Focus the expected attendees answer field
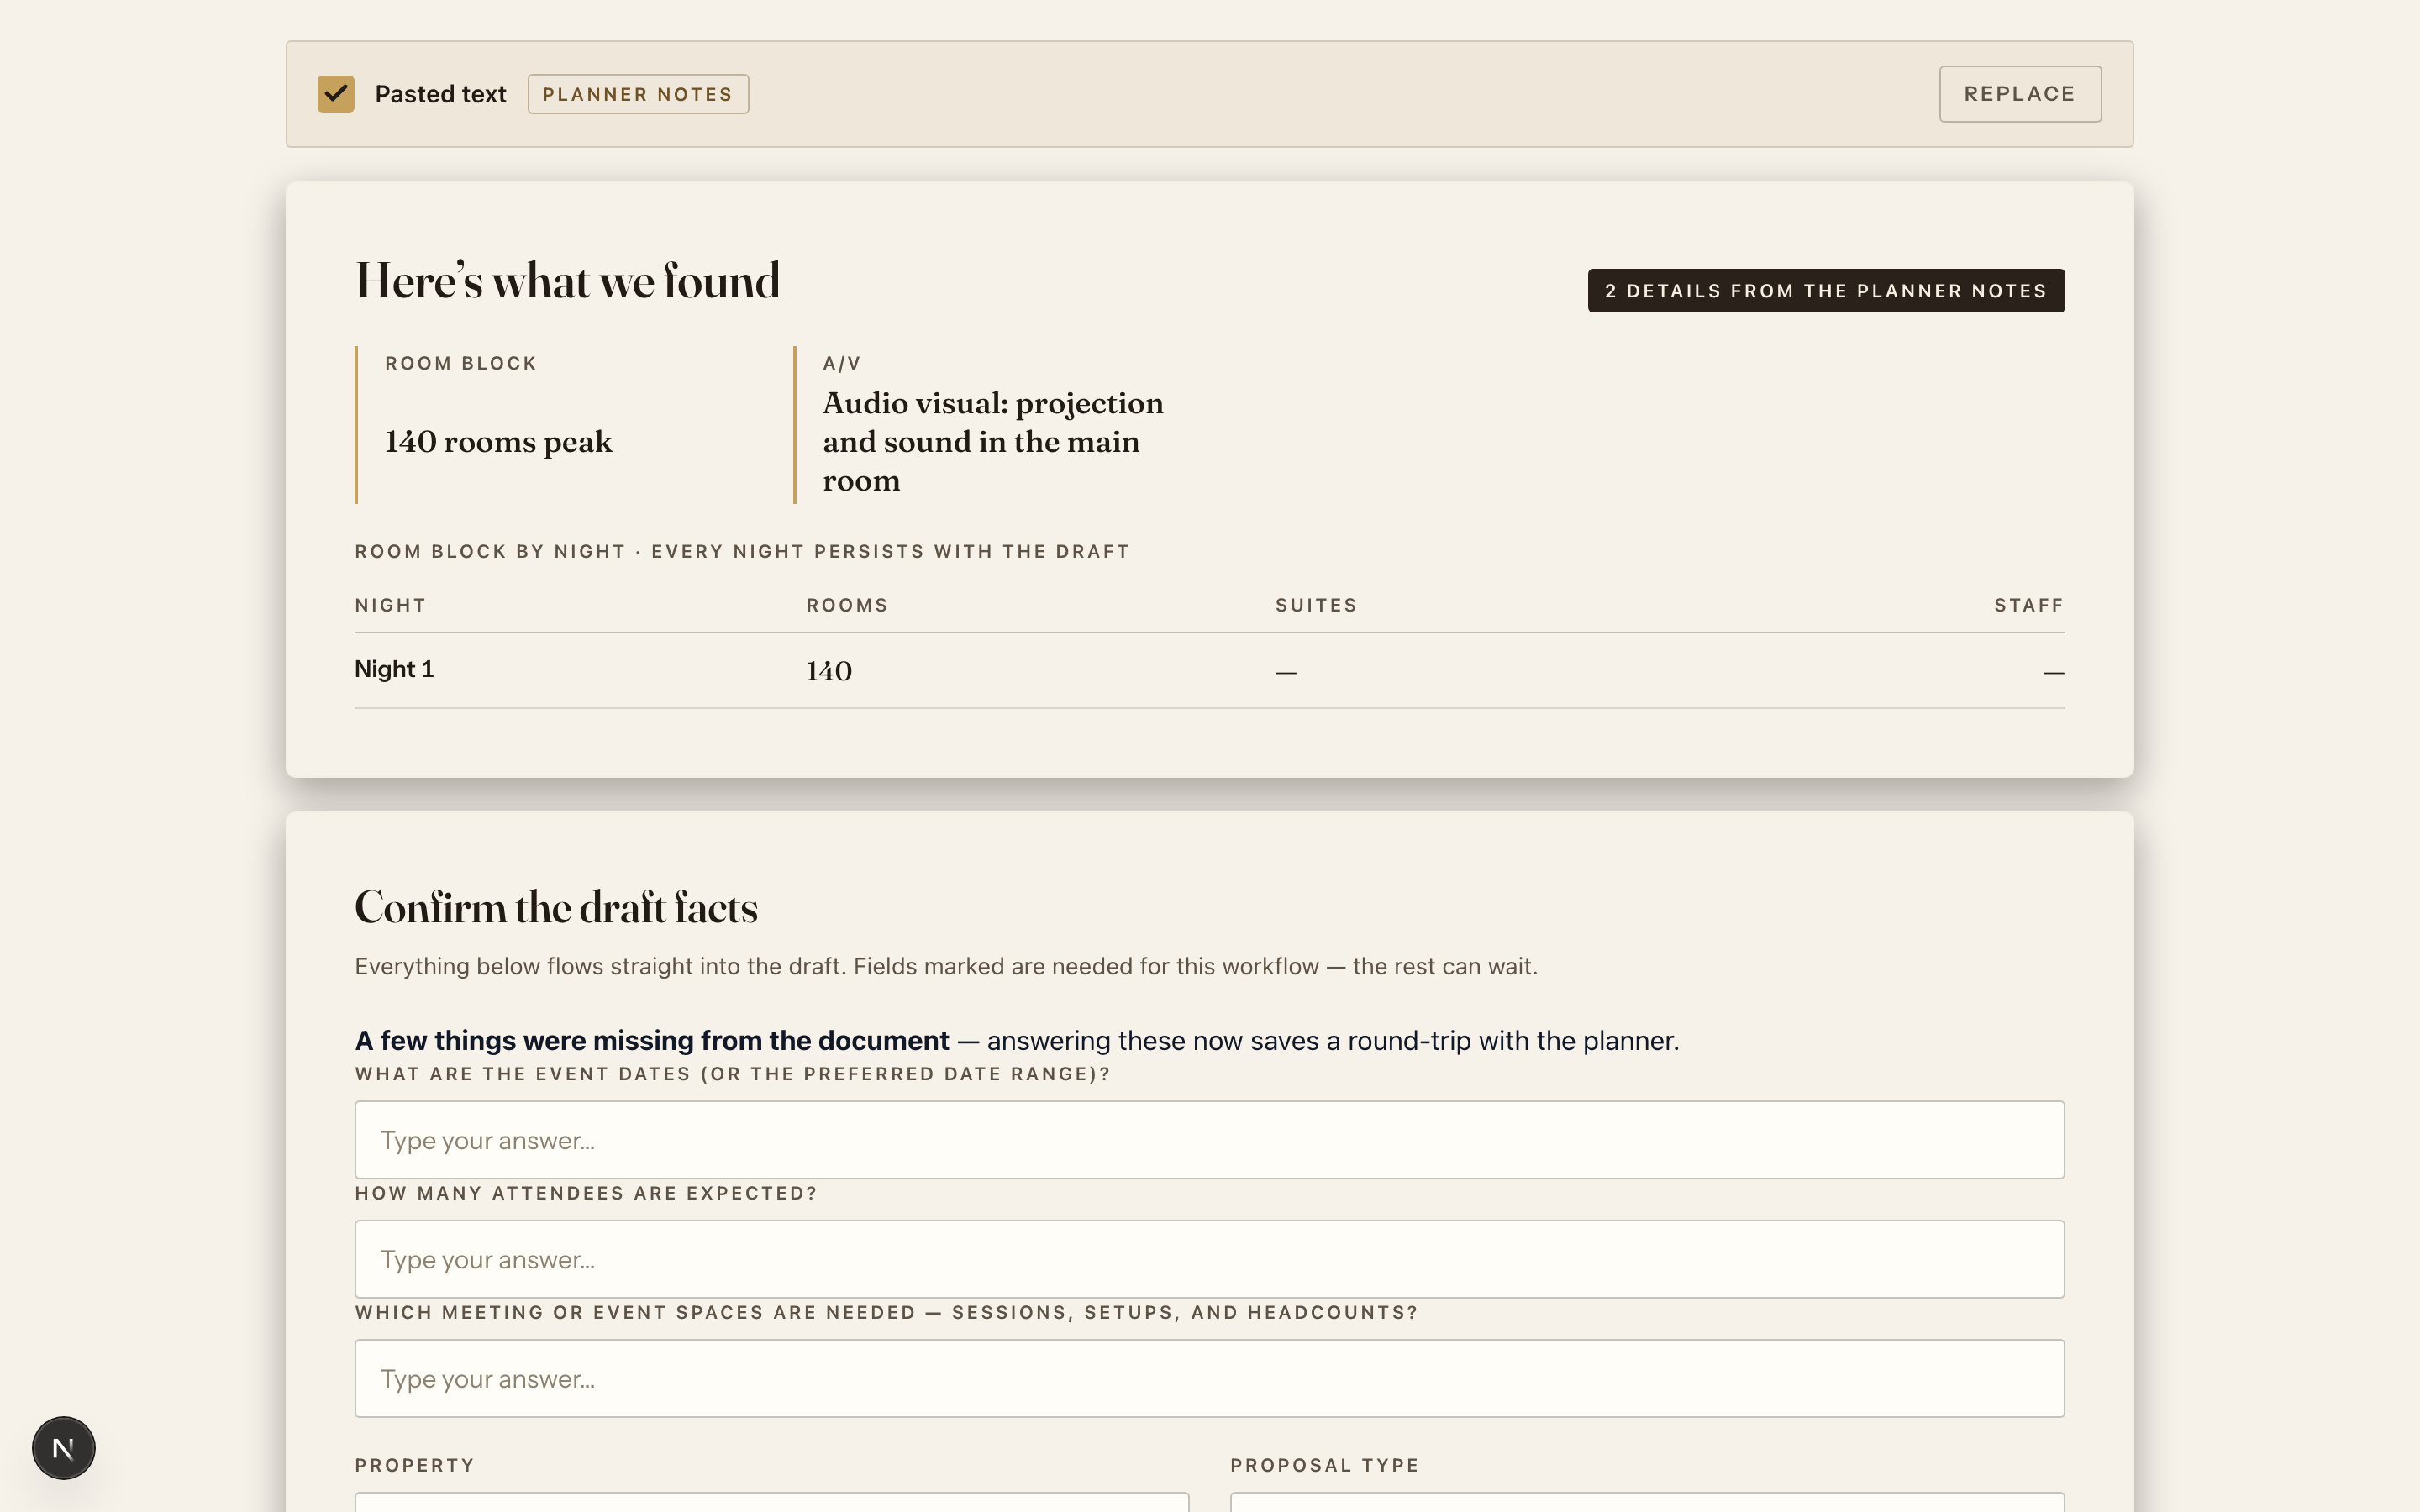 (x=1209, y=1259)
